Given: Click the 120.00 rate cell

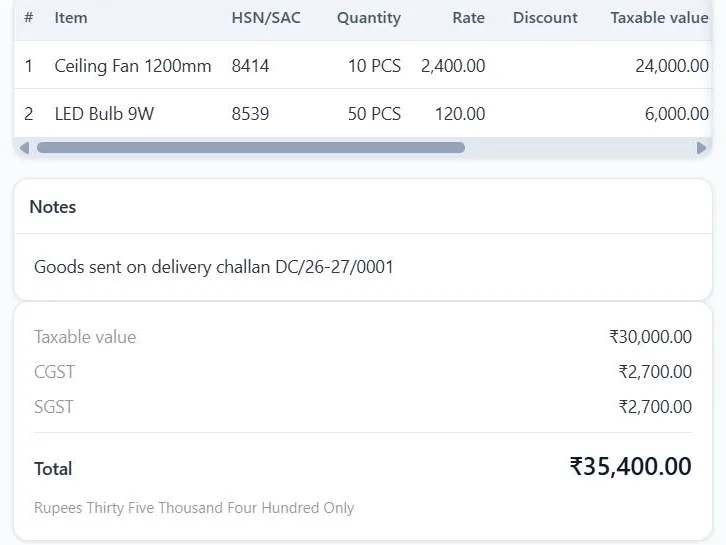Looking at the screenshot, I should (x=460, y=113).
